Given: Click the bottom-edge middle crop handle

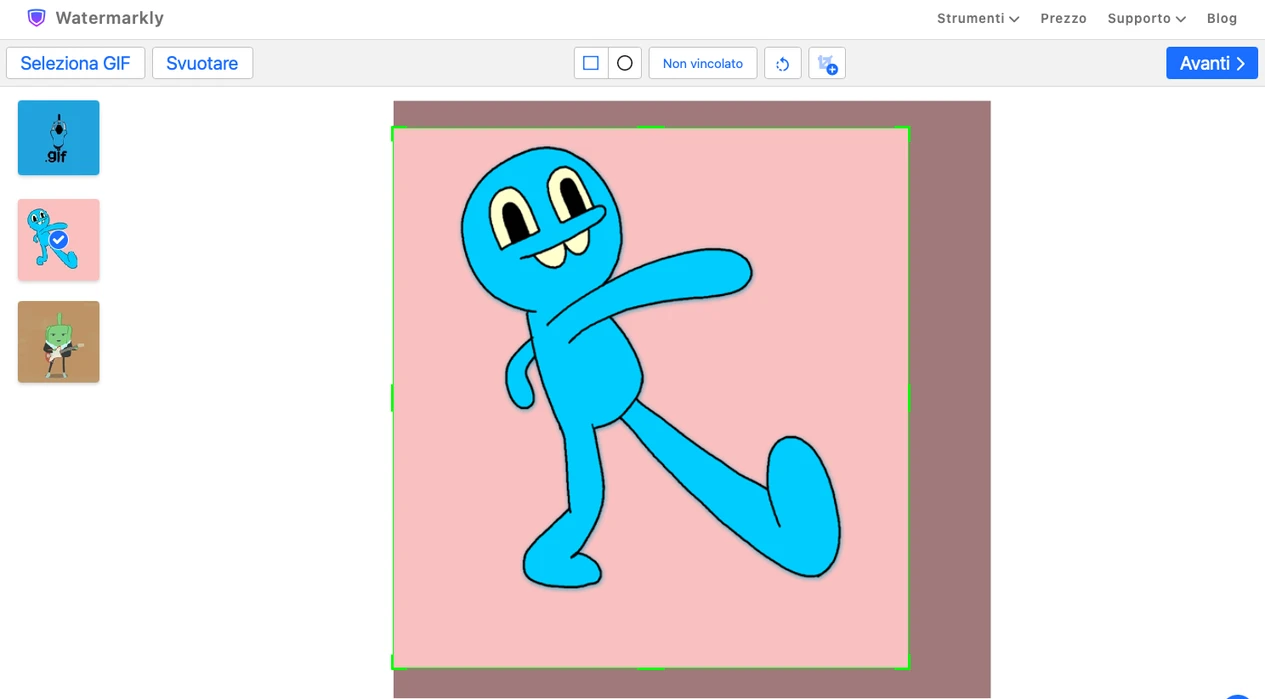Looking at the screenshot, I should [x=651, y=667].
